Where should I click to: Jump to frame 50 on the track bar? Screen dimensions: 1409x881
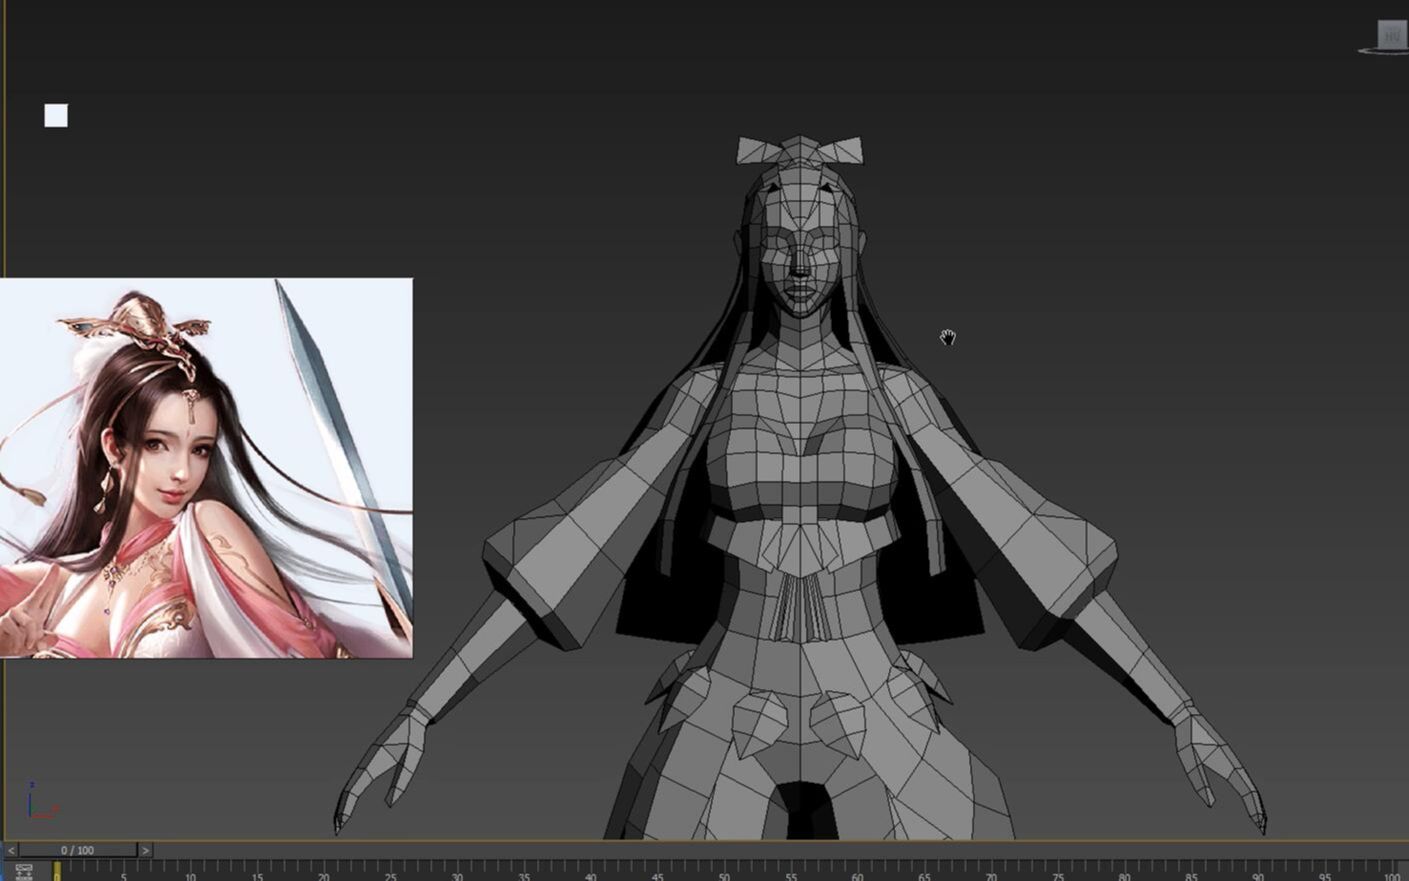[724, 876]
